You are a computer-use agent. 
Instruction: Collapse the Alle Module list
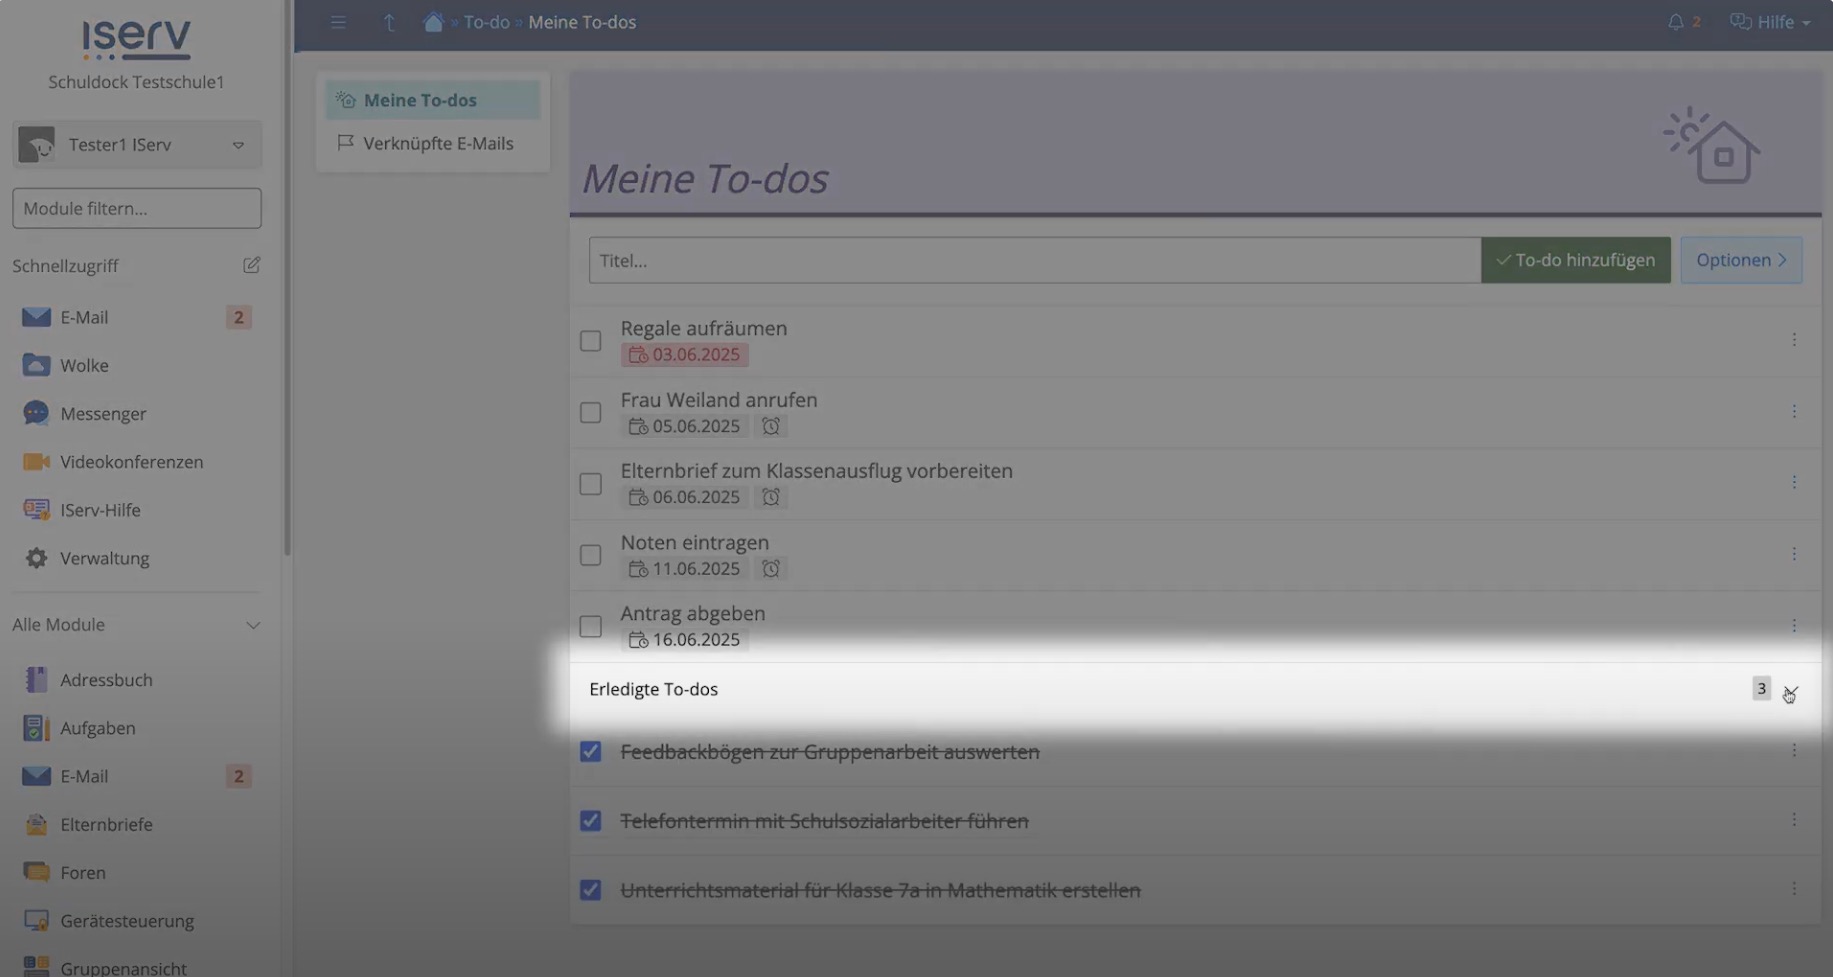click(x=253, y=625)
